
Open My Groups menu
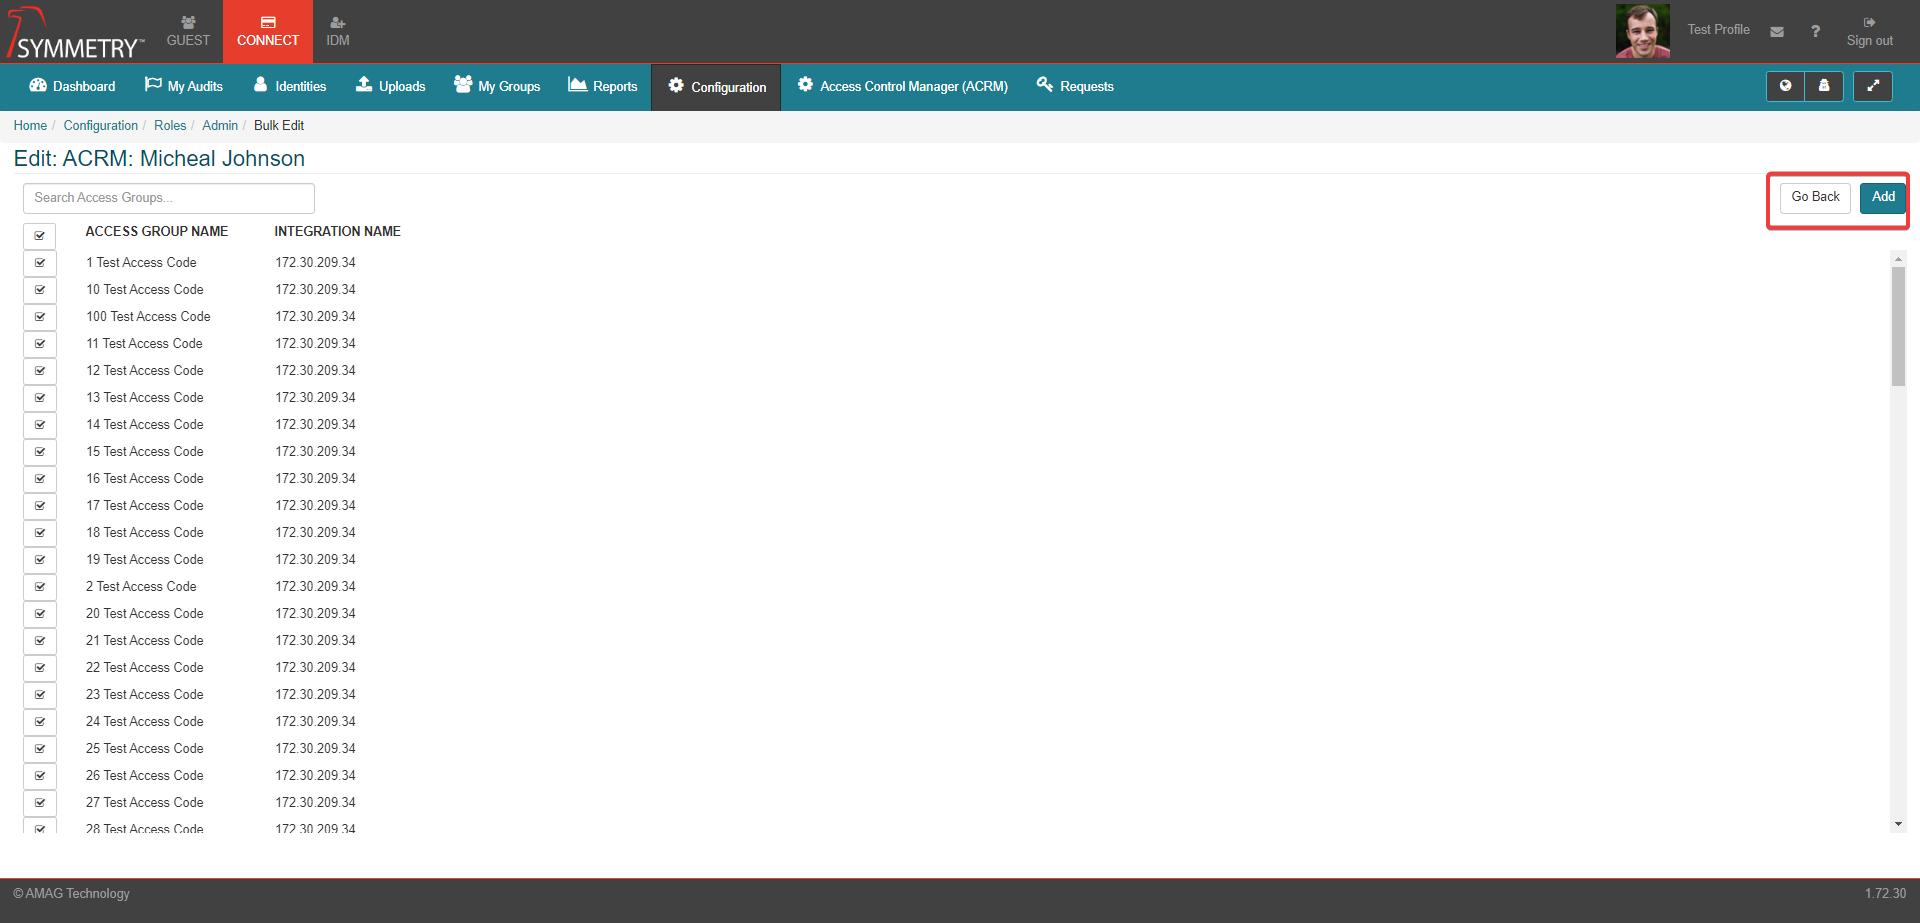(x=497, y=86)
